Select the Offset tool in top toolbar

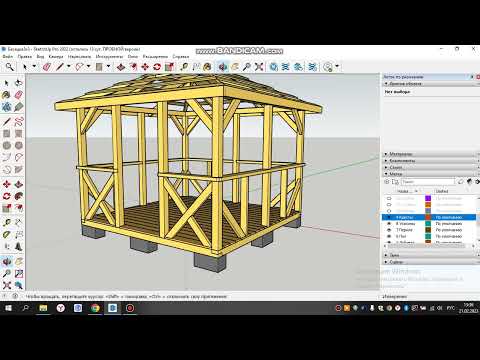133,67
